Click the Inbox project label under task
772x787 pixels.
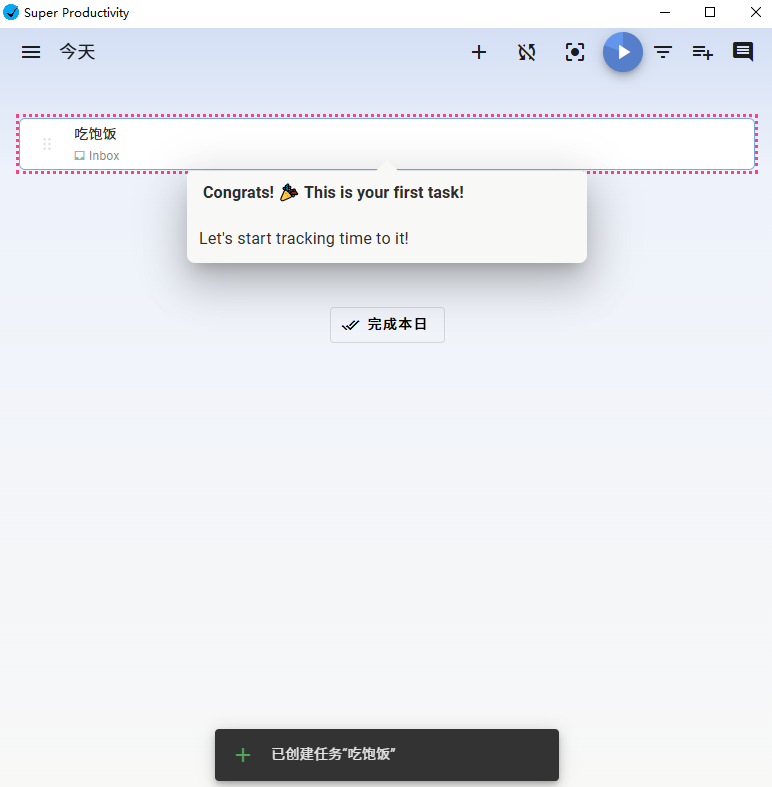[97, 156]
